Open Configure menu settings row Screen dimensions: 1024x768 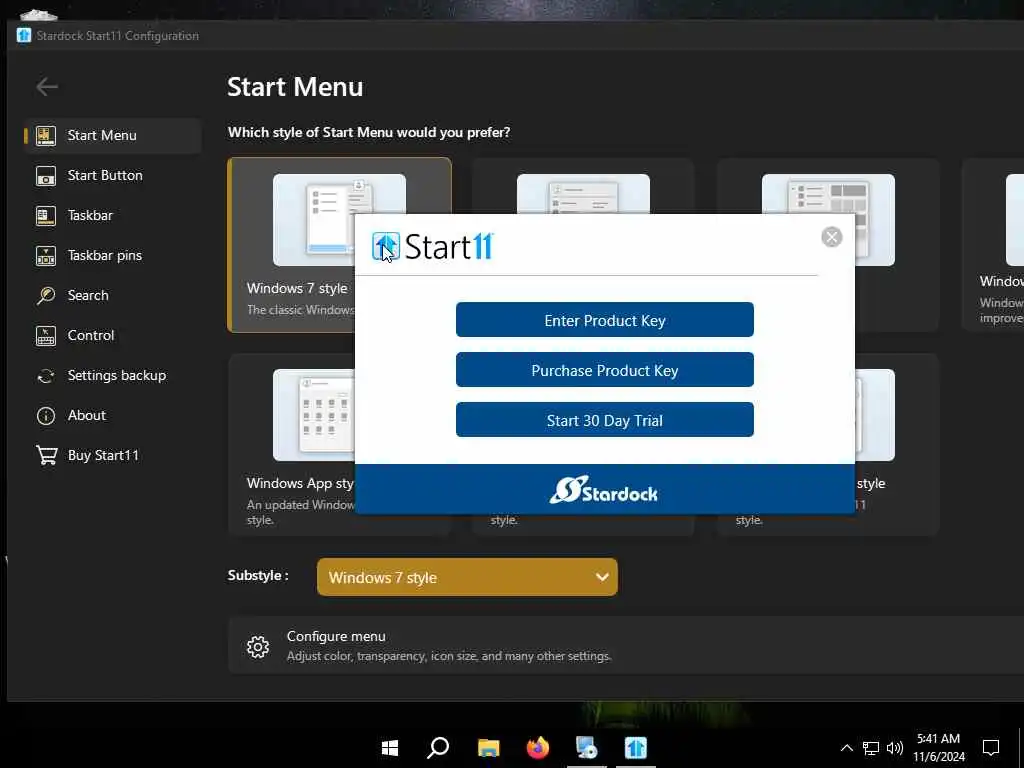pos(626,645)
